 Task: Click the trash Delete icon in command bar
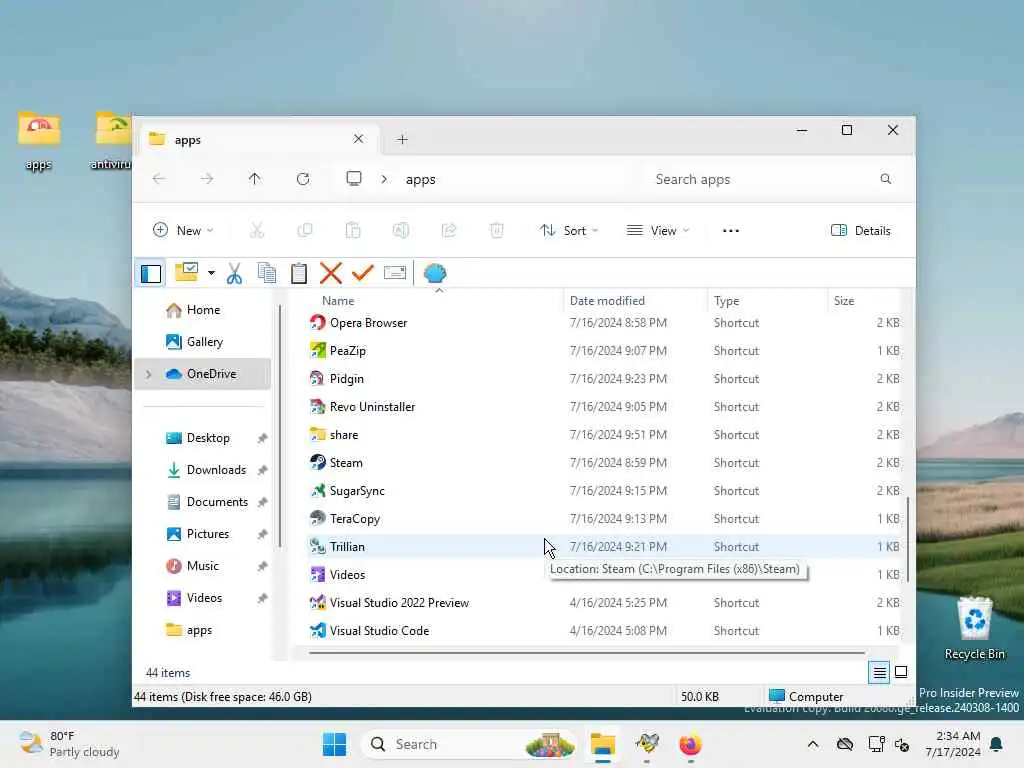pos(497,231)
